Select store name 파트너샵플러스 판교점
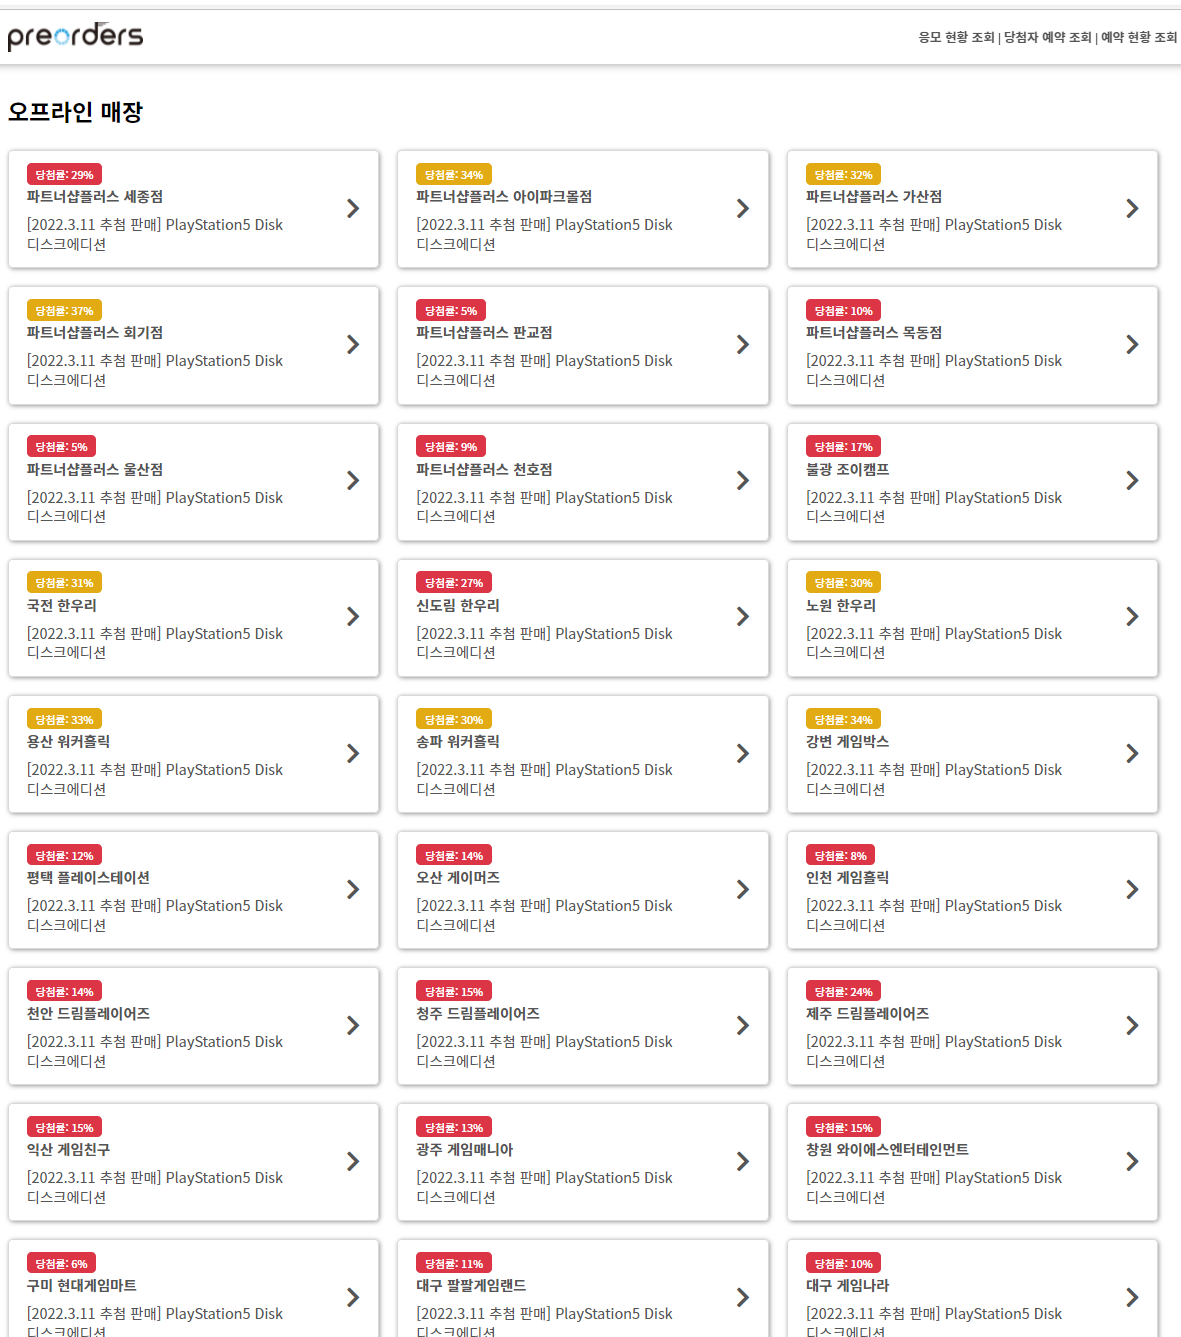1181x1337 pixels. coord(484,333)
